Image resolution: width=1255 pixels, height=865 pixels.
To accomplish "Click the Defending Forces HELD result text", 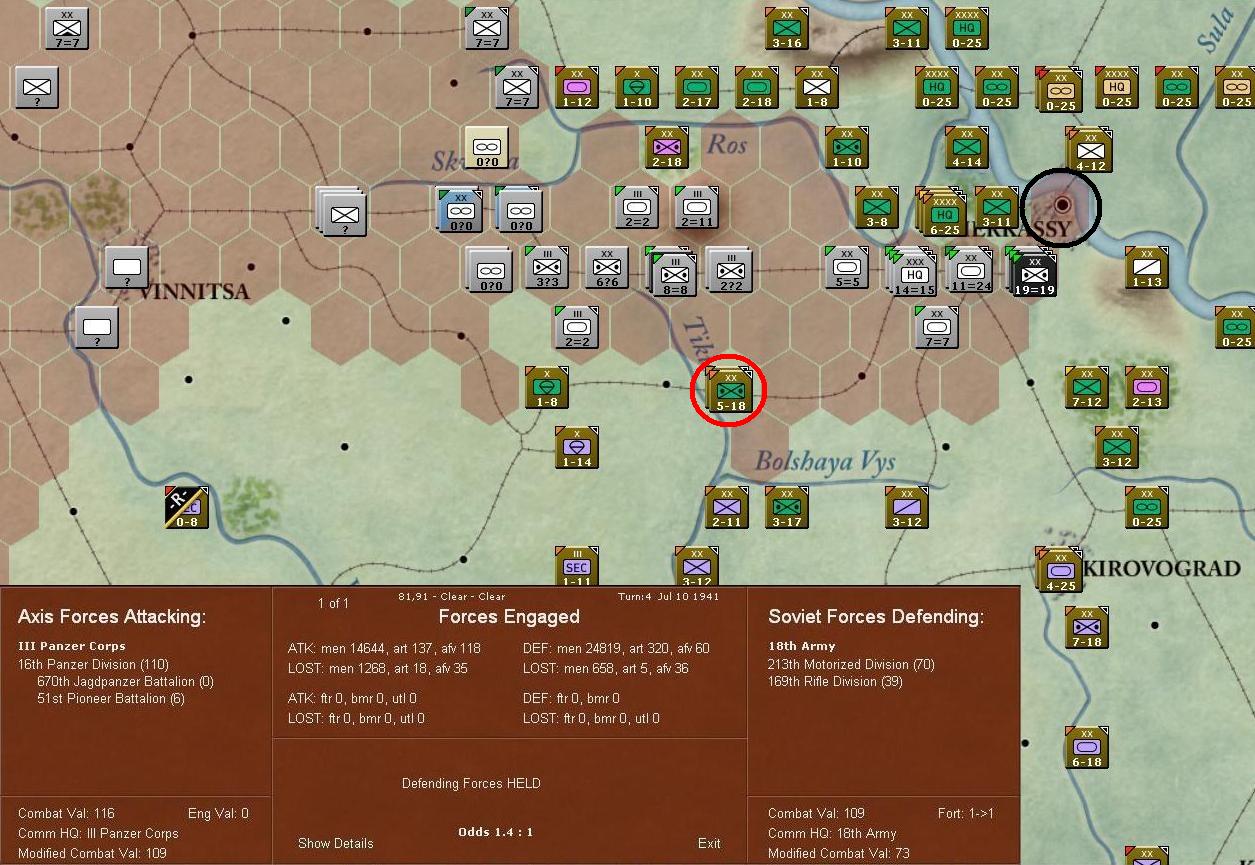I will [x=471, y=783].
